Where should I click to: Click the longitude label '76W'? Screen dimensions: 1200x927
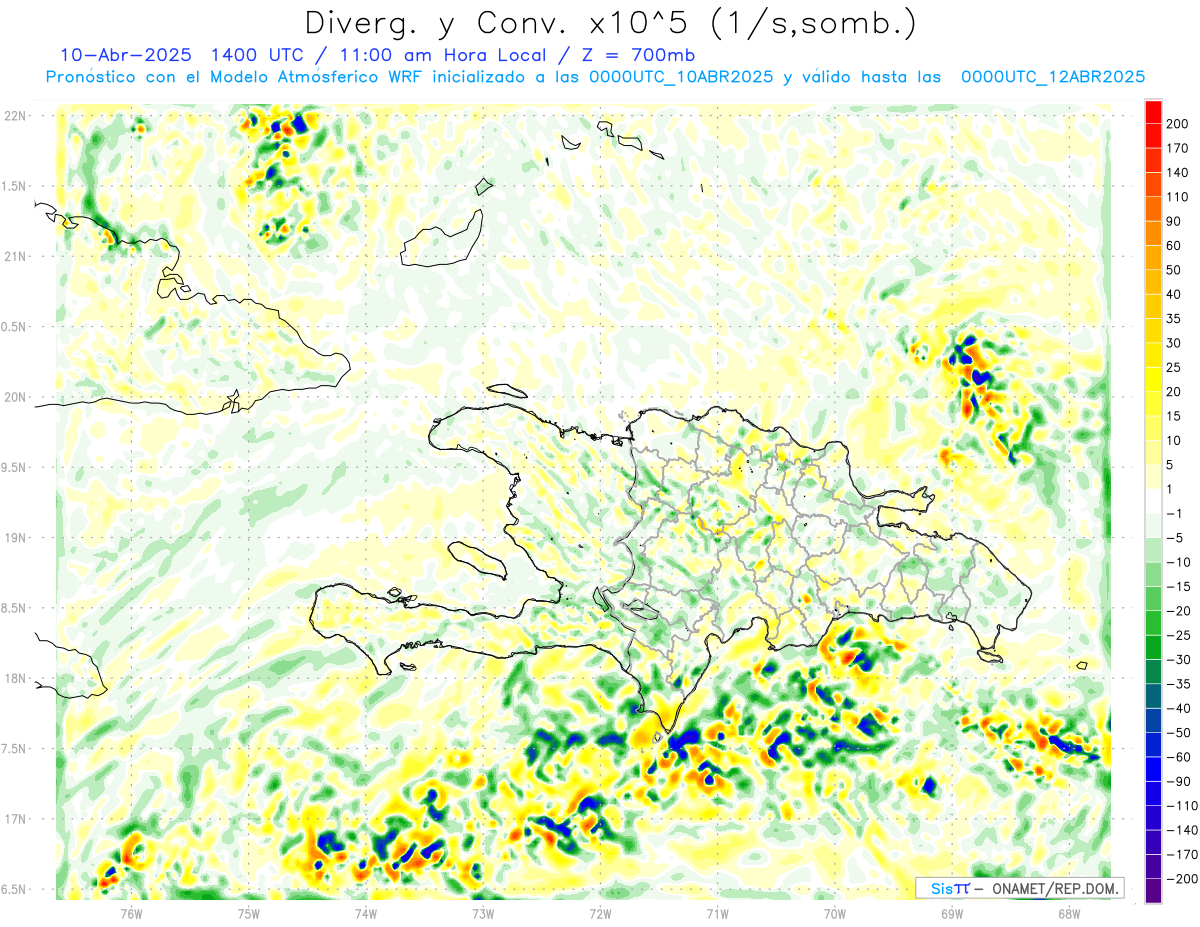click(x=132, y=913)
